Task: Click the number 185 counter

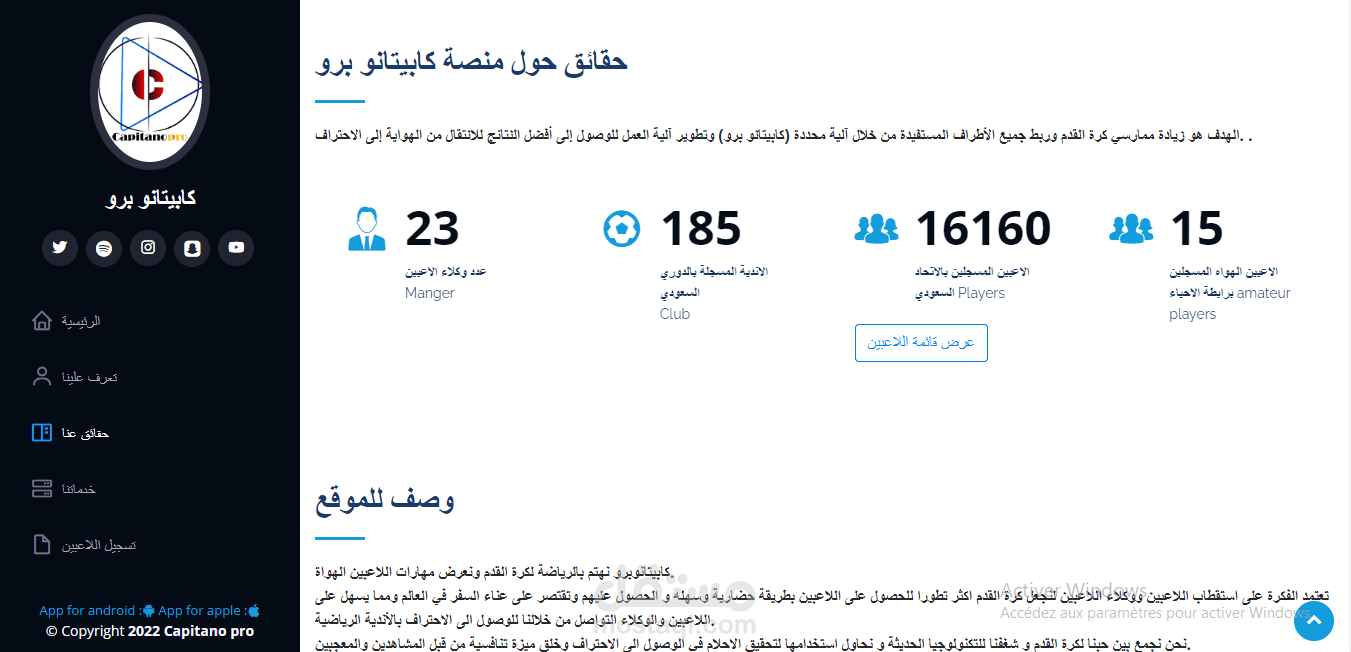Action: point(701,229)
